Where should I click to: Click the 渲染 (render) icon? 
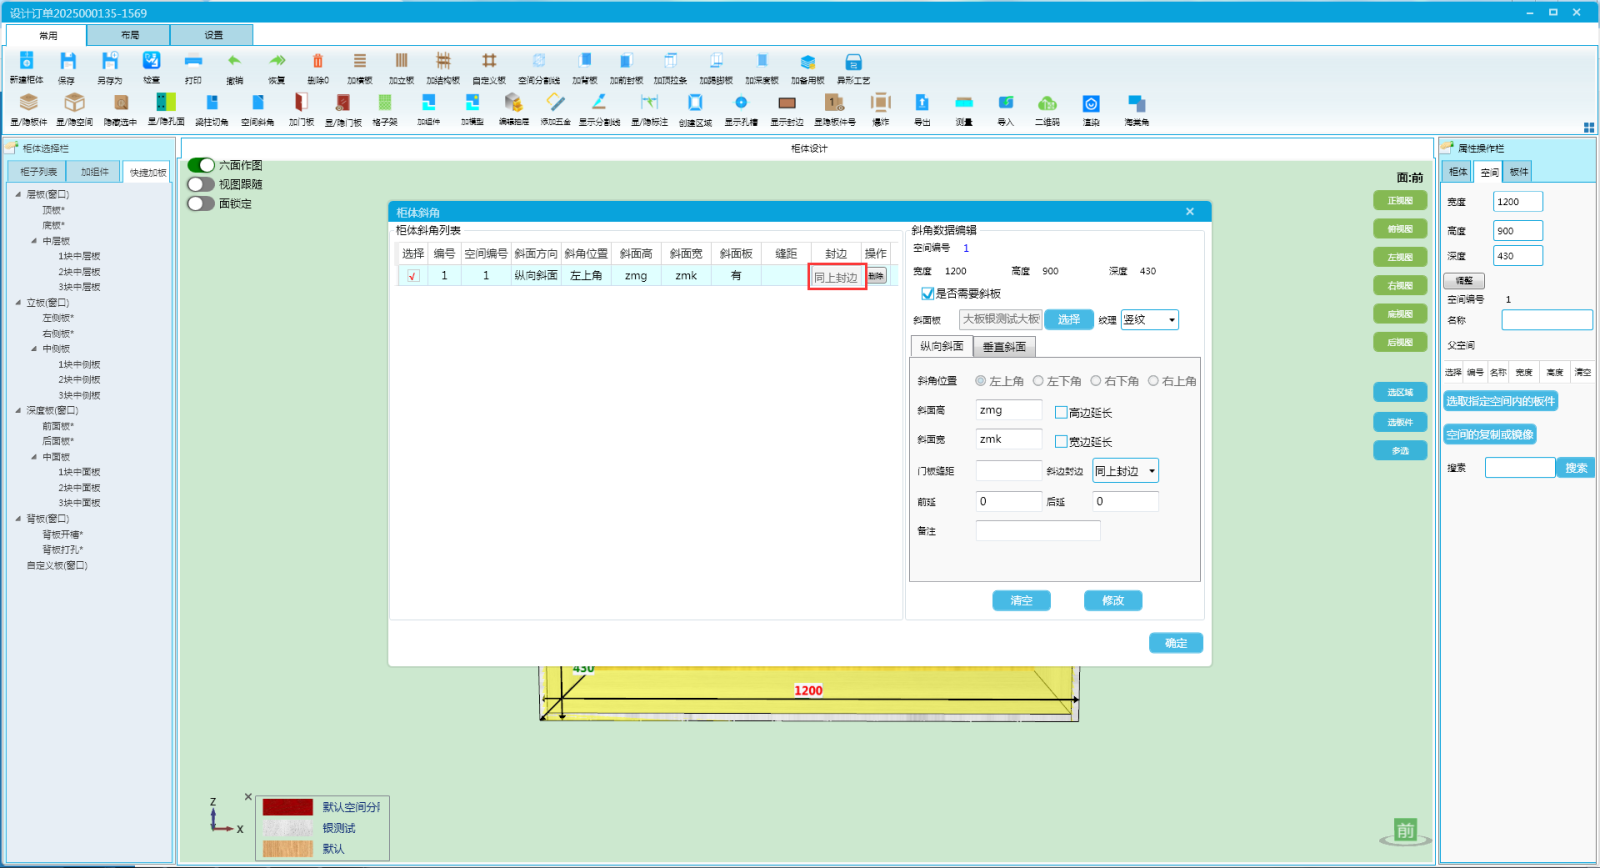coord(1091,103)
